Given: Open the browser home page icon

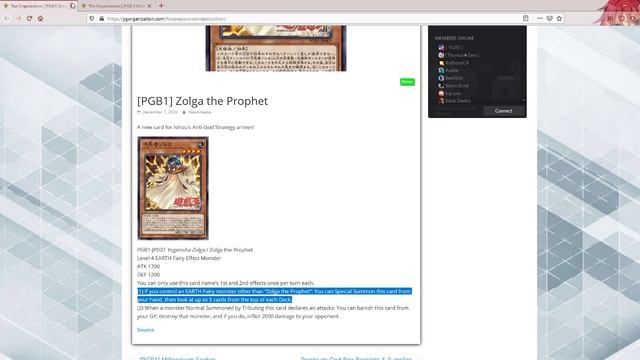Looking at the screenshot, I should pos(40,18).
